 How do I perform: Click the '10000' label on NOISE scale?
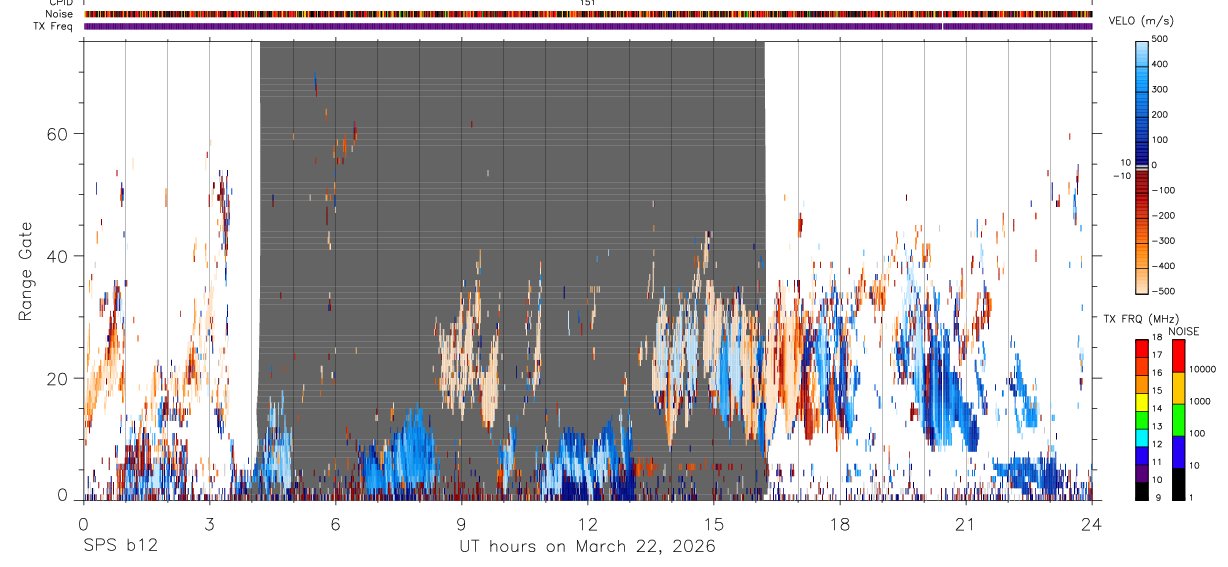tap(1205, 370)
